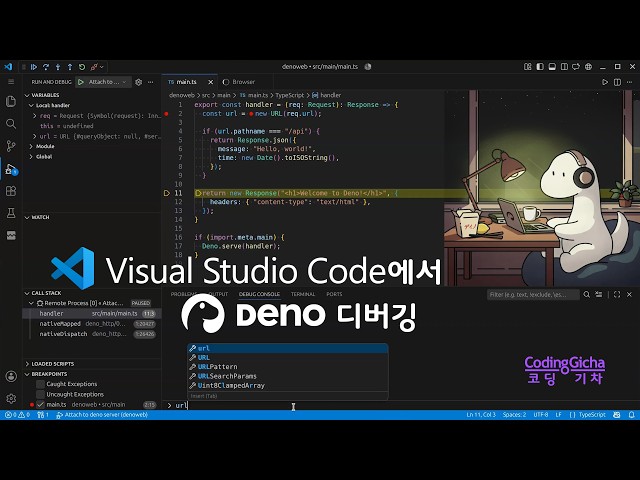The width and height of the screenshot is (640, 480).
Task: Click the debug console input line
Action: coord(400,405)
